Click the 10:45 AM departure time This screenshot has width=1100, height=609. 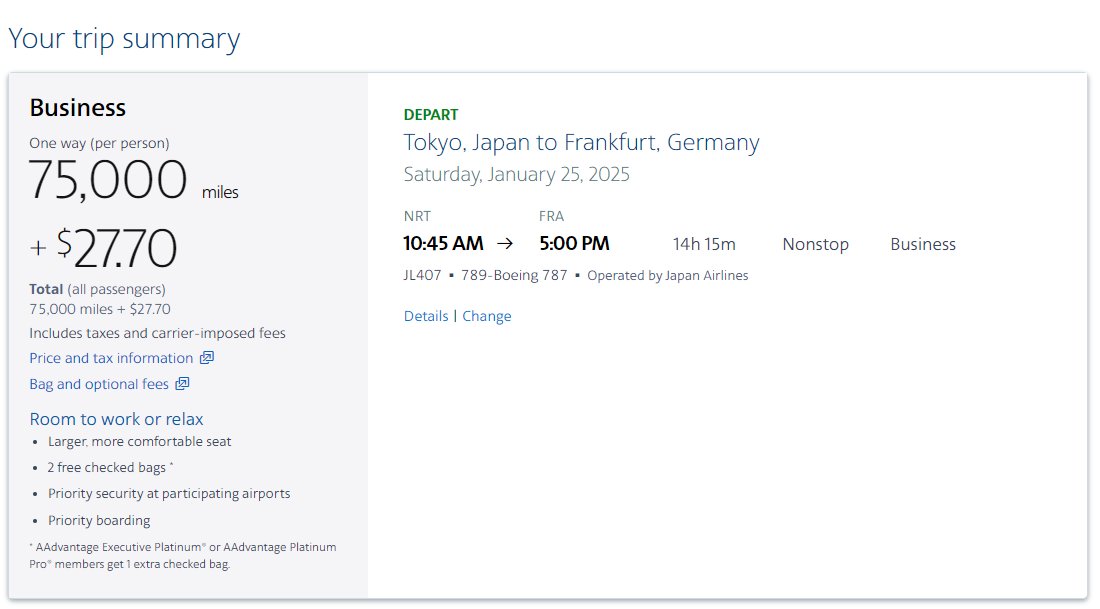pos(443,243)
